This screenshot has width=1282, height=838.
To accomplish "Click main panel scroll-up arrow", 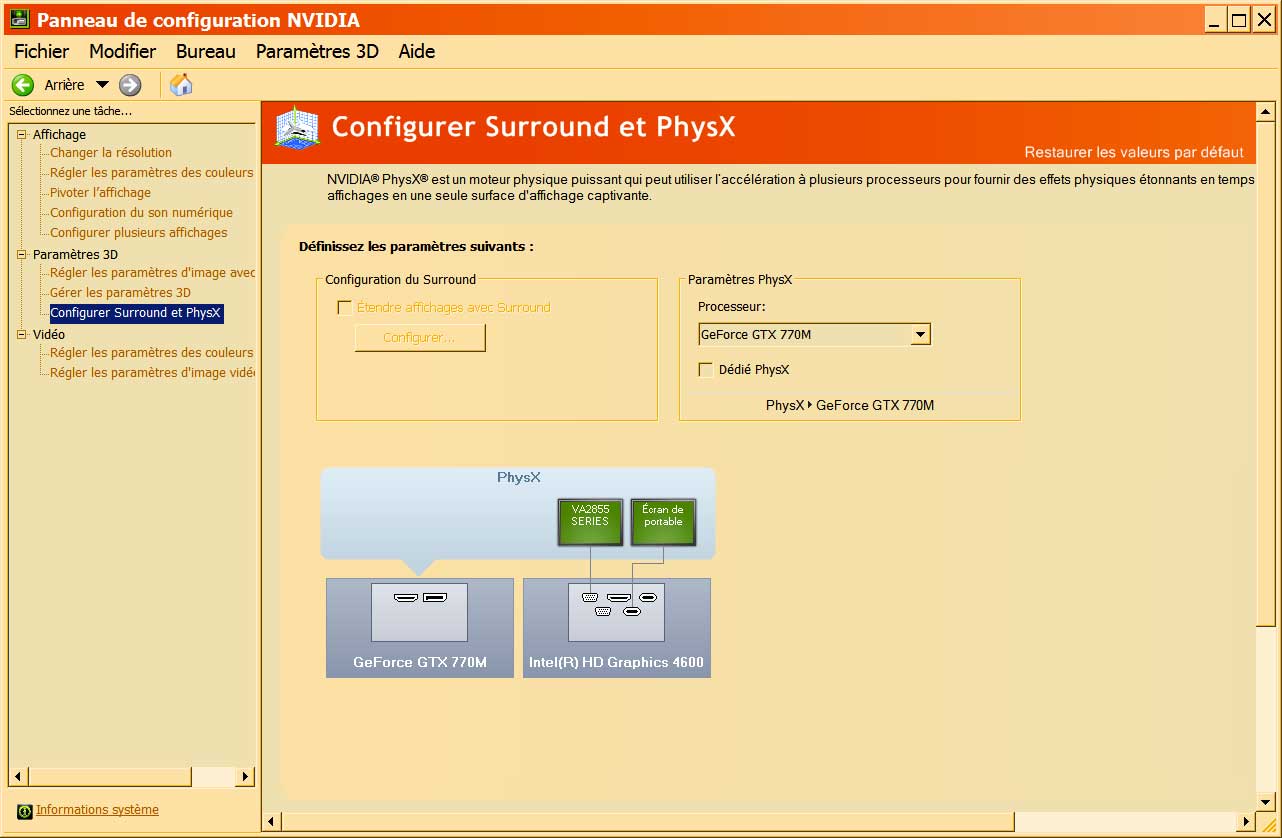I will click(1265, 112).
